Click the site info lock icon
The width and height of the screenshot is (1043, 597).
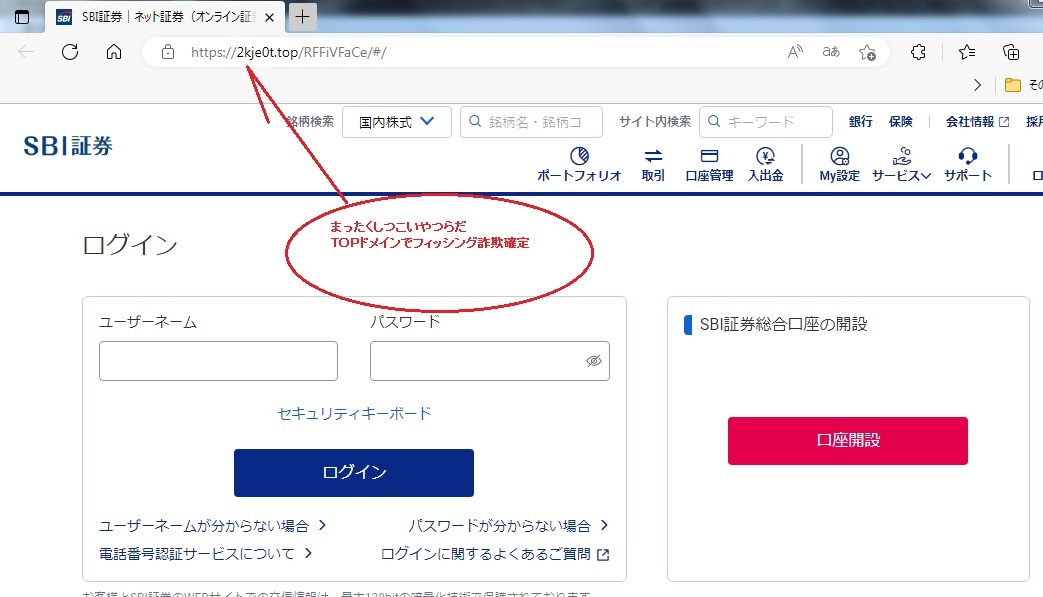(x=168, y=52)
